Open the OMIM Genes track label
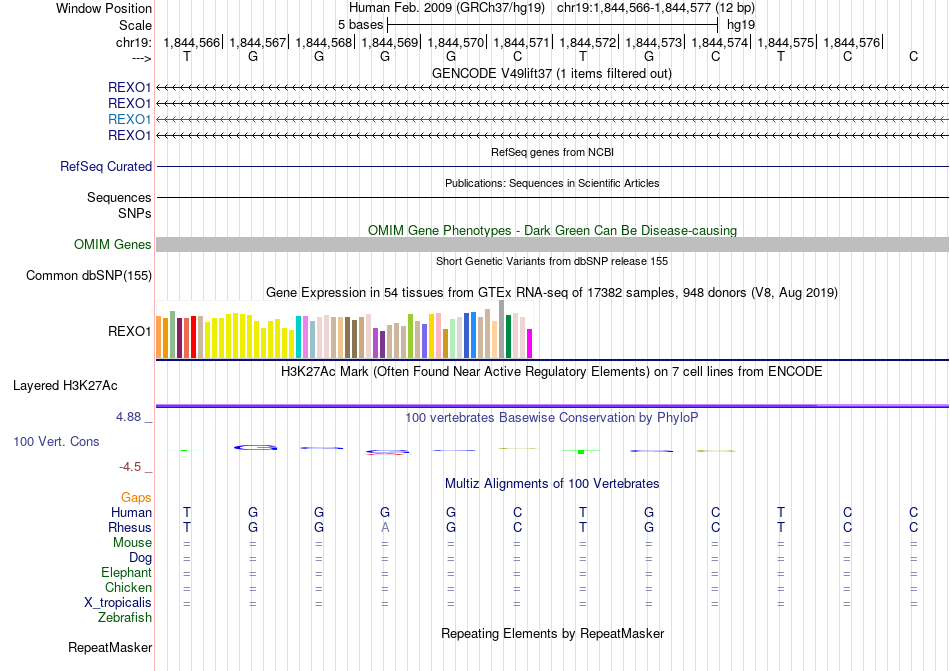950x671 pixels. pos(113,244)
